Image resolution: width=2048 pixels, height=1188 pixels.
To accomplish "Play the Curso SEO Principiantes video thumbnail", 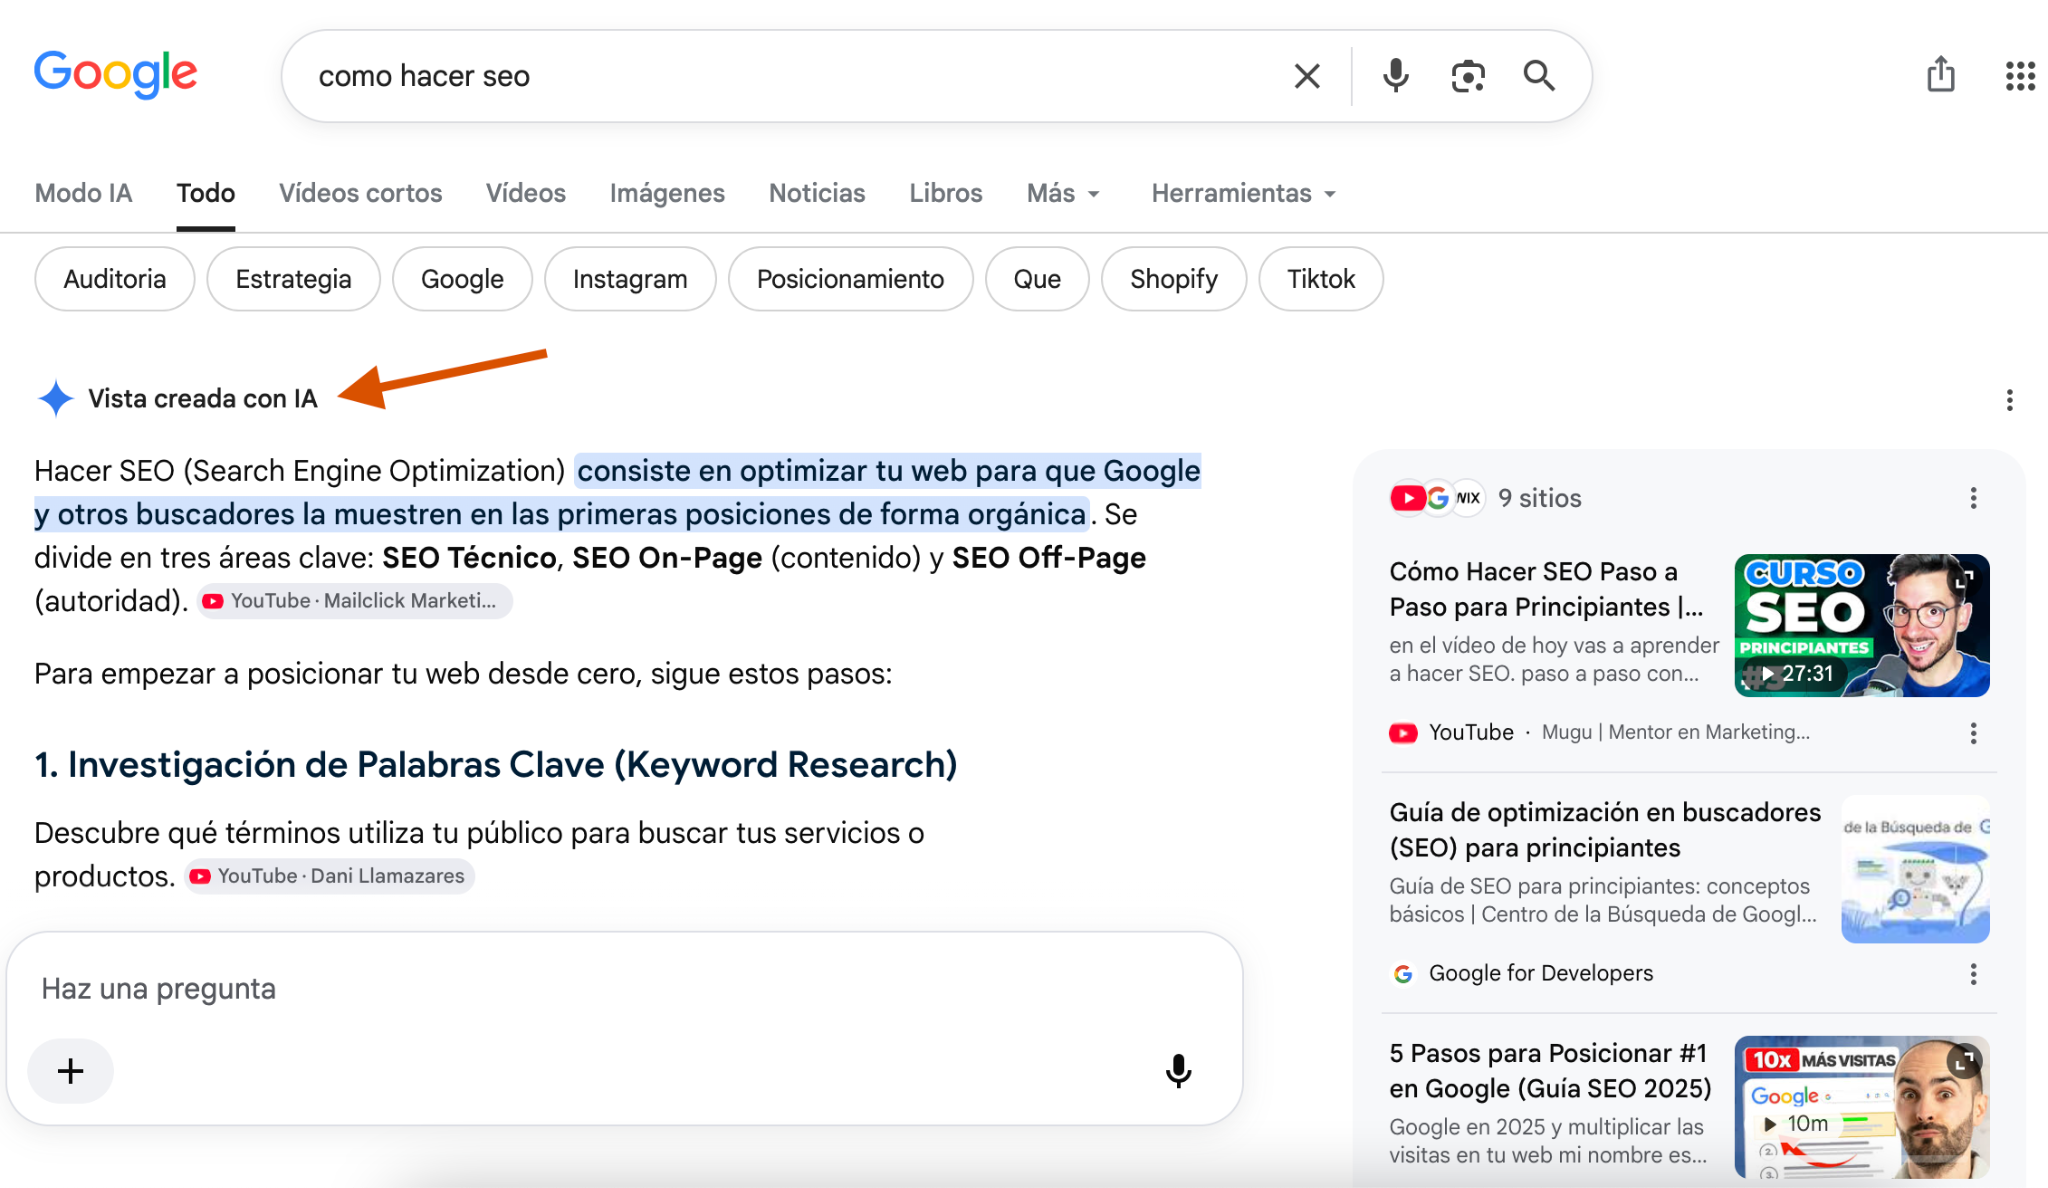I will (x=1862, y=625).
